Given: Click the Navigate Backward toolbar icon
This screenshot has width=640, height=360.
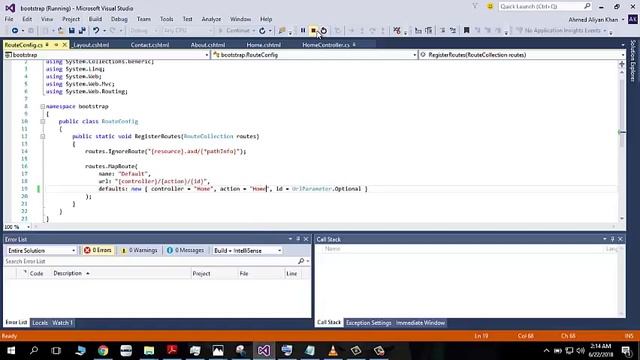Looking at the screenshot, I should tap(15, 31).
